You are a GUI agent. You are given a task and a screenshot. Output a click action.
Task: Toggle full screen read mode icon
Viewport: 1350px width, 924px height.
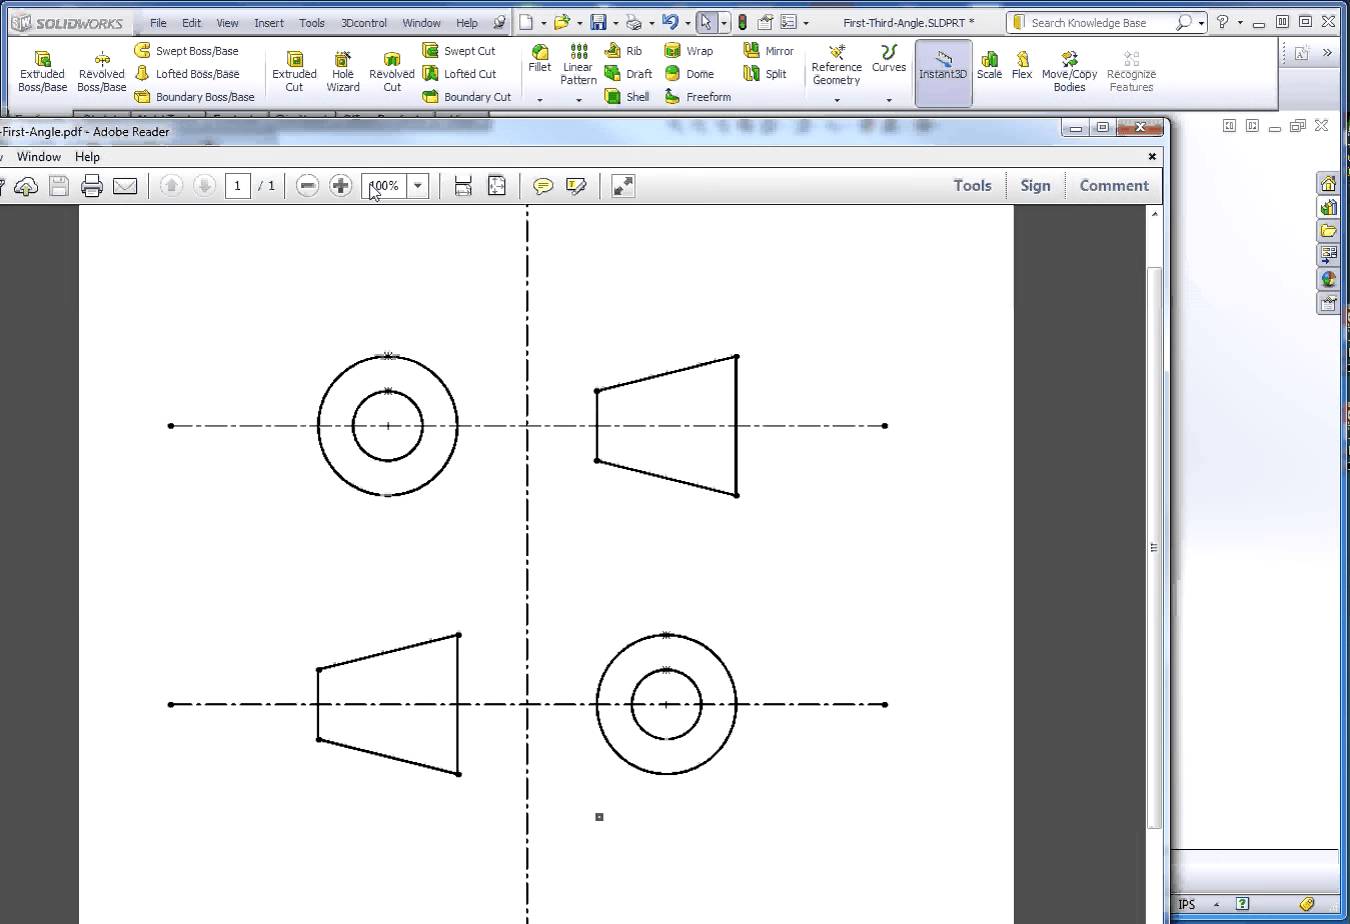click(623, 186)
